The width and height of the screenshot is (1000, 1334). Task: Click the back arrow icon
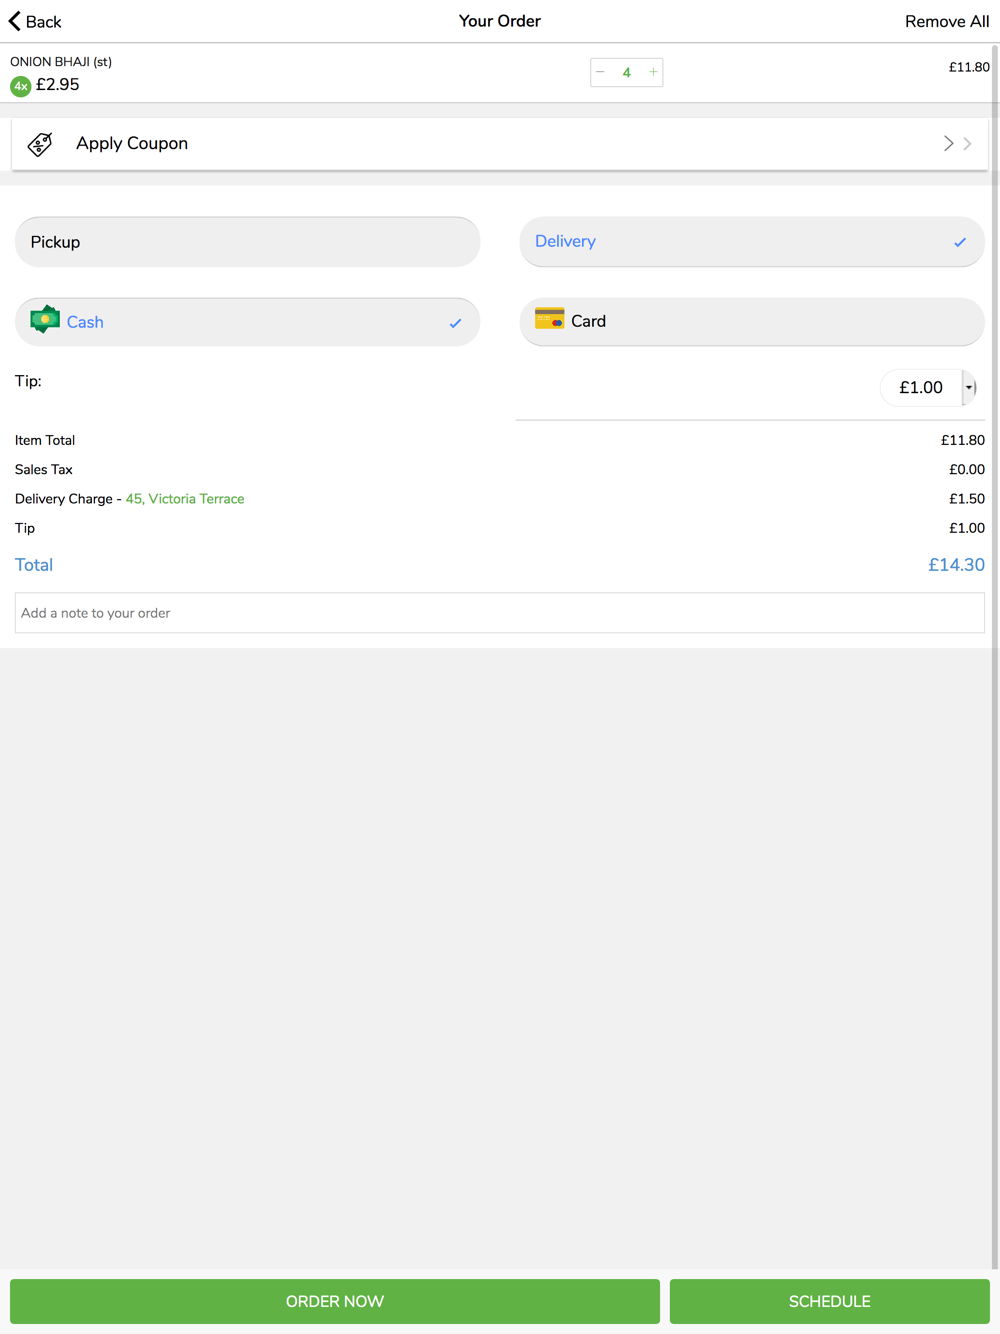click(x=15, y=21)
